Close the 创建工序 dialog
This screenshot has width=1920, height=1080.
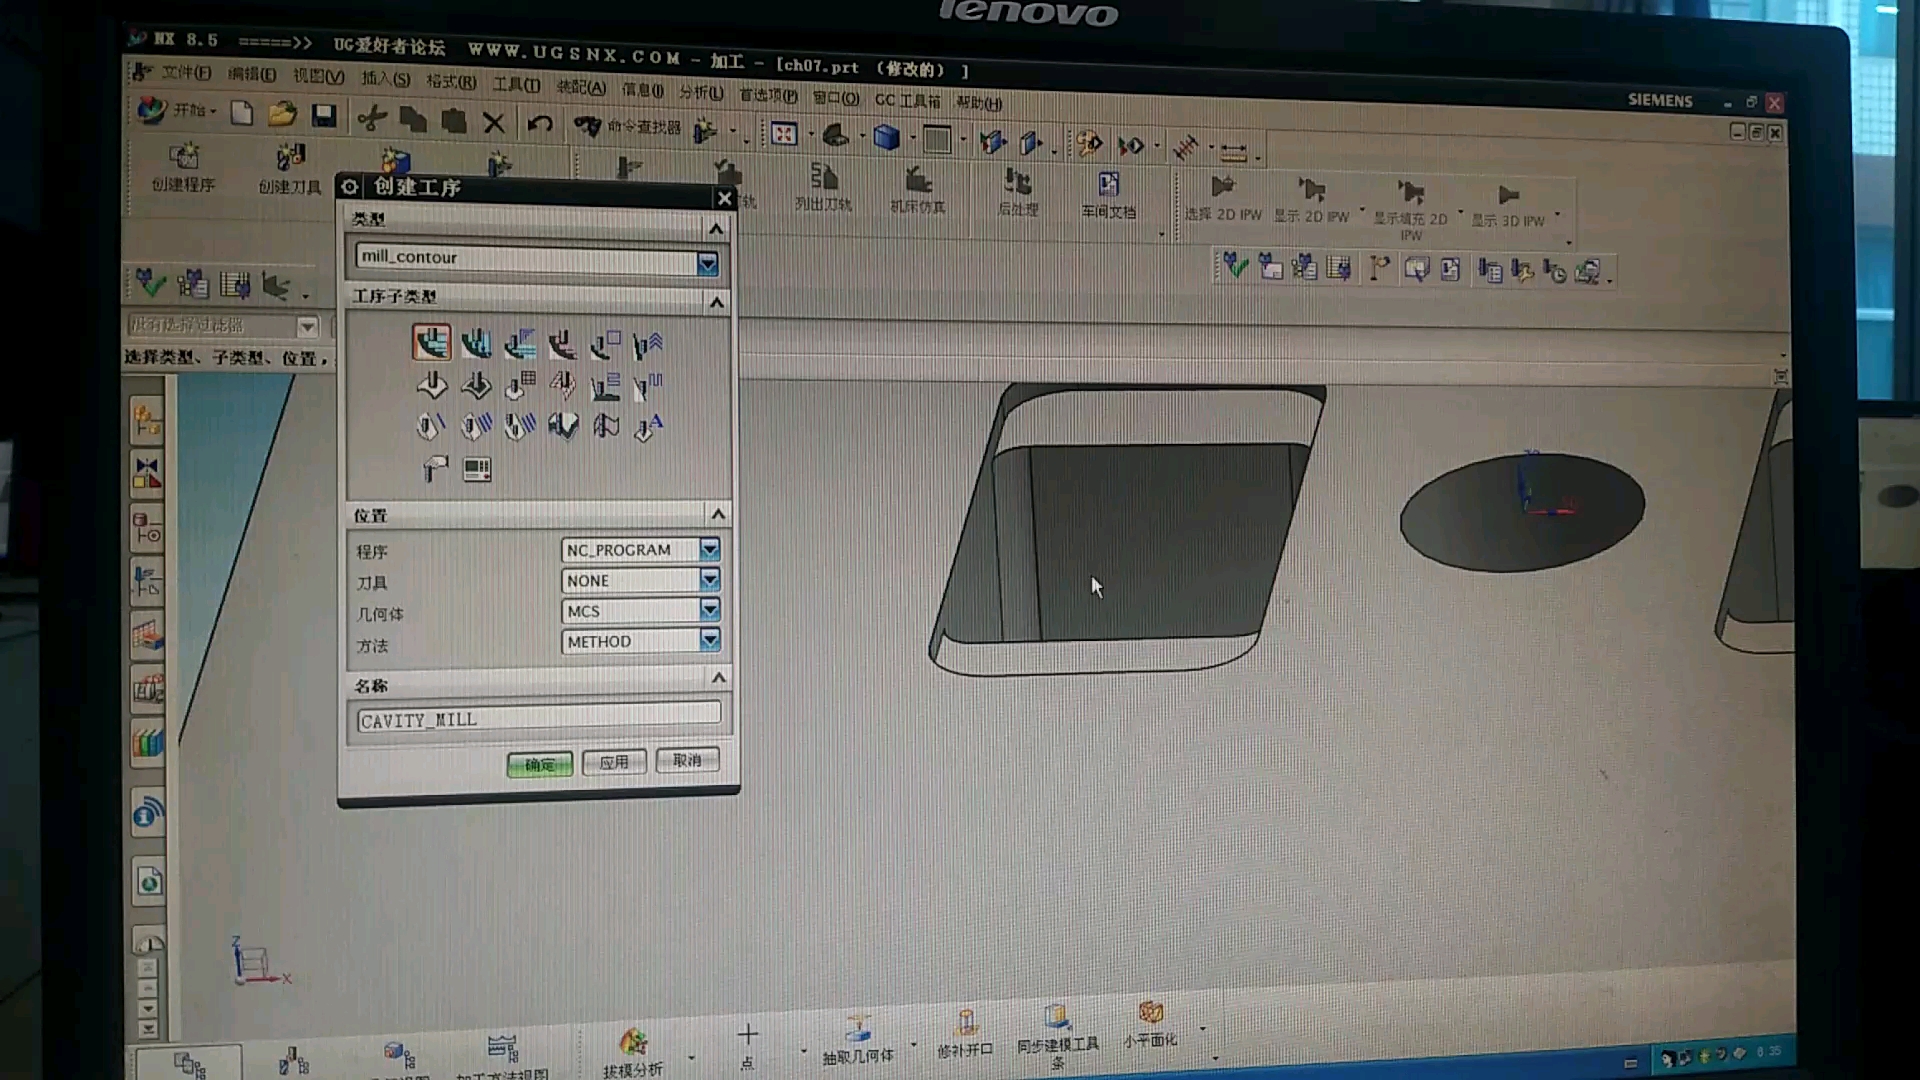click(725, 198)
